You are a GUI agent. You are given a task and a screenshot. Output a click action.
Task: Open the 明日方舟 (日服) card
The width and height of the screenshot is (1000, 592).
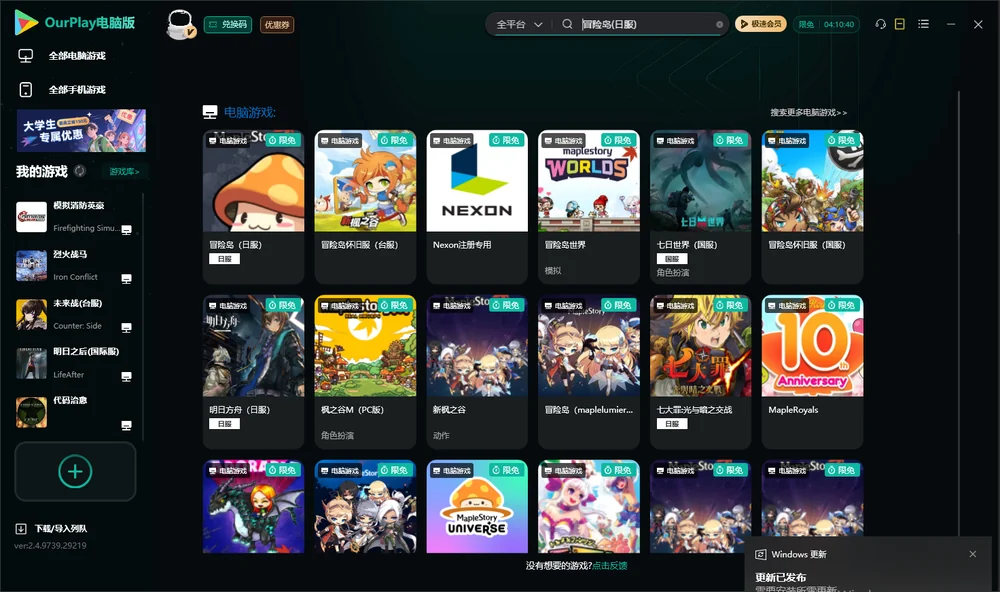coord(254,372)
